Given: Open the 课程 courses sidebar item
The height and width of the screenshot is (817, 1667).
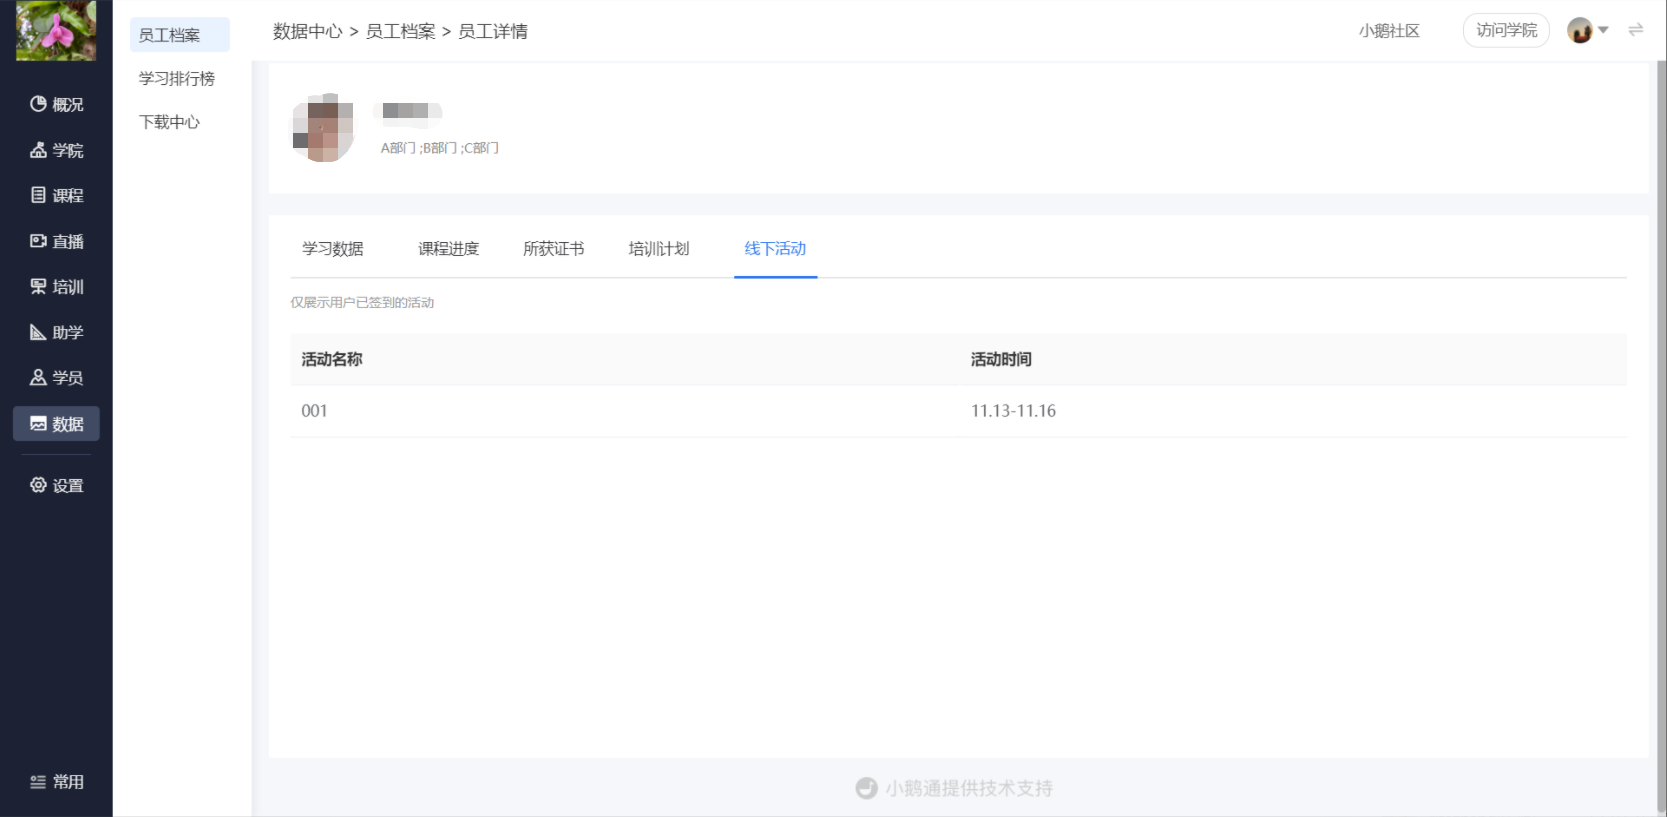Looking at the screenshot, I should 56,195.
